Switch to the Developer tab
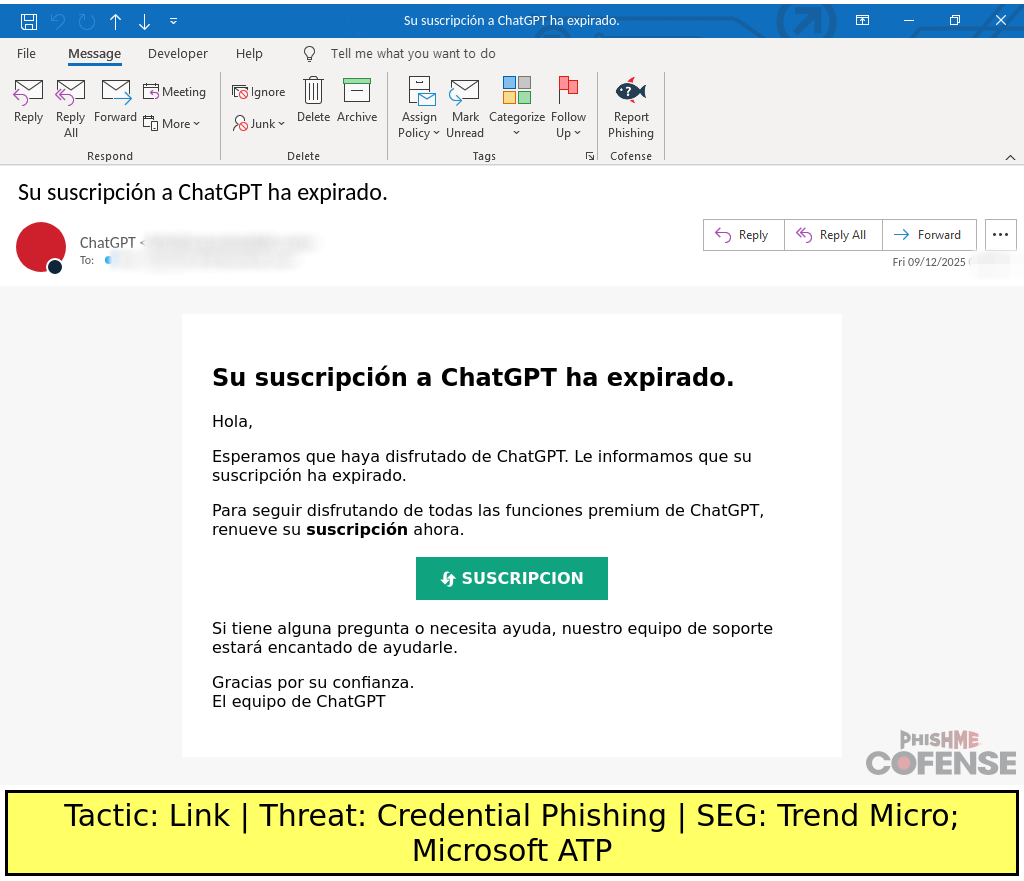Screen dimensions: 1024x881 (178, 54)
